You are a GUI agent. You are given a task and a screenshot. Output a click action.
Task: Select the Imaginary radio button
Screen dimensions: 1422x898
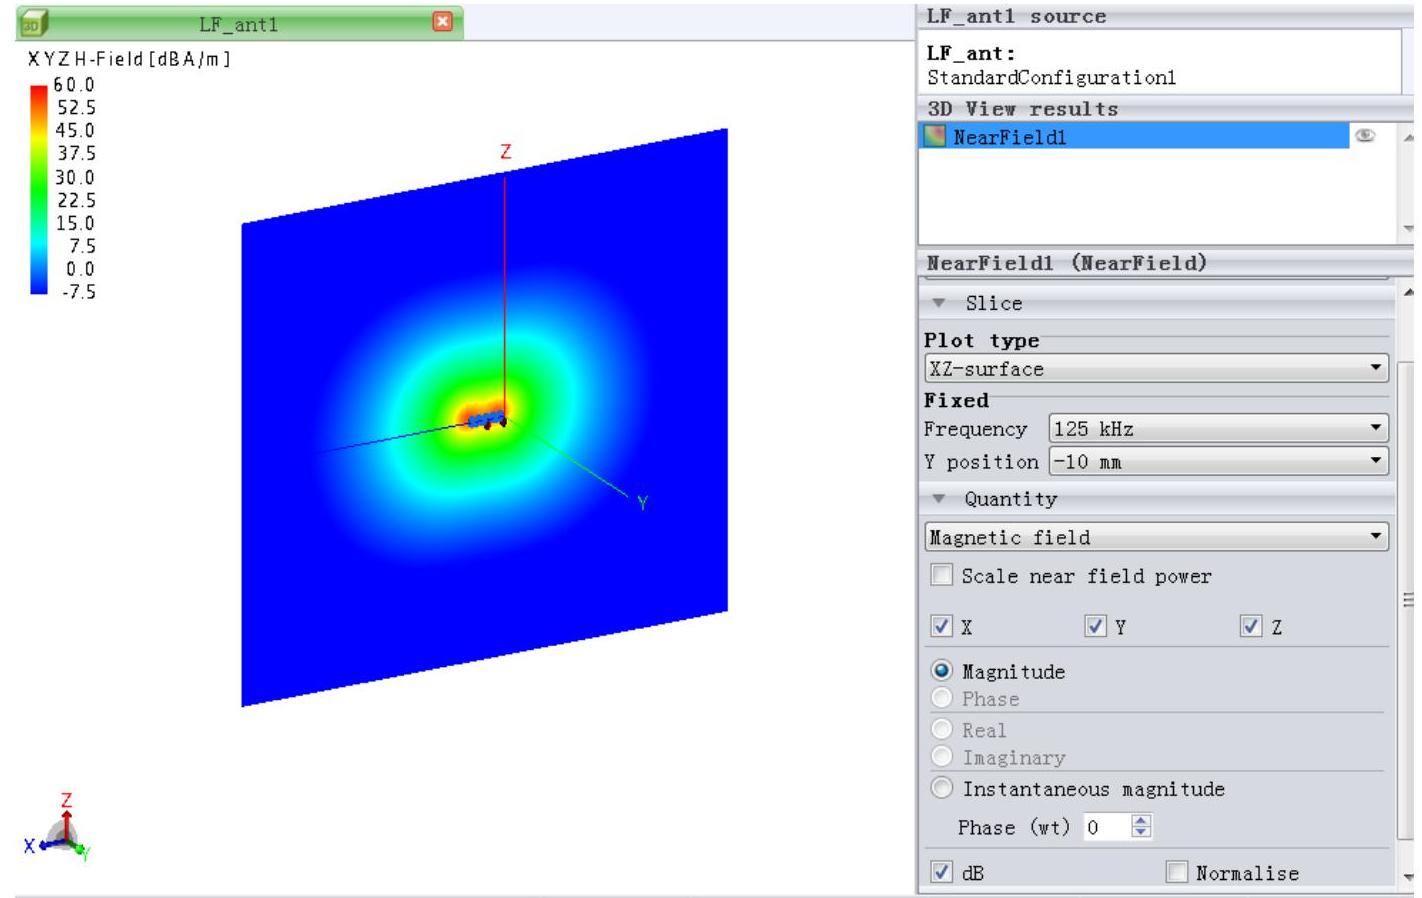pos(941,757)
